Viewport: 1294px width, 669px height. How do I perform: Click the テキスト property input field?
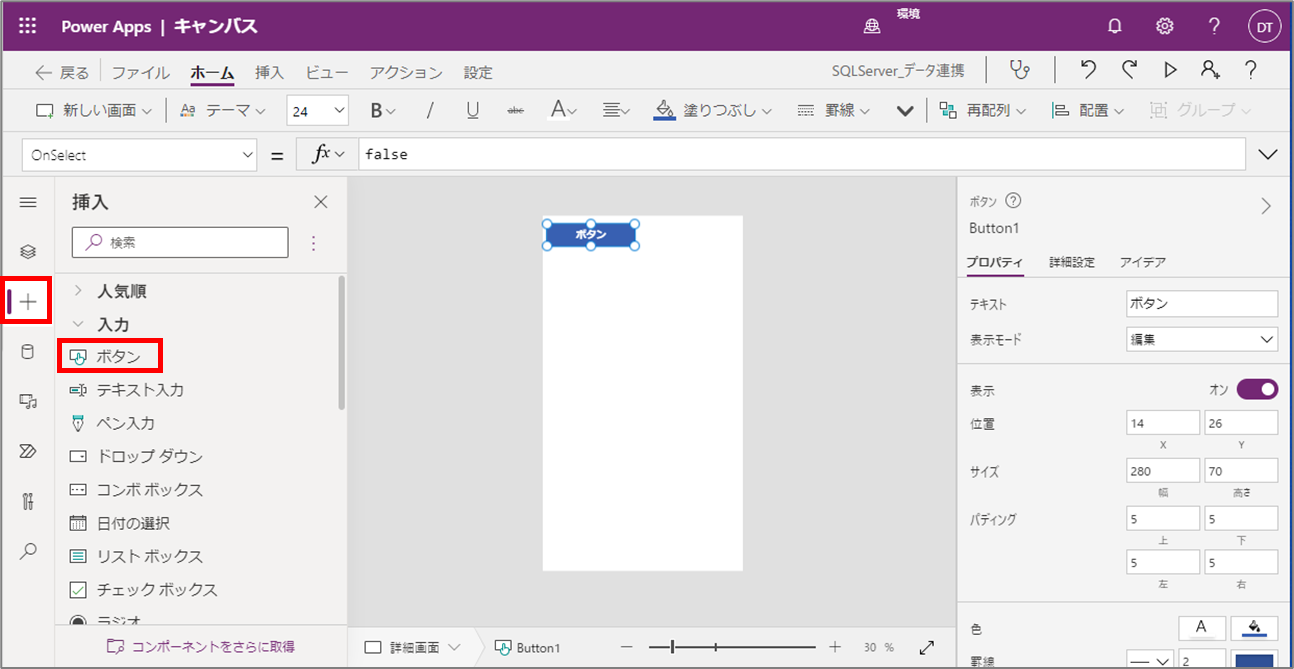coord(1202,303)
